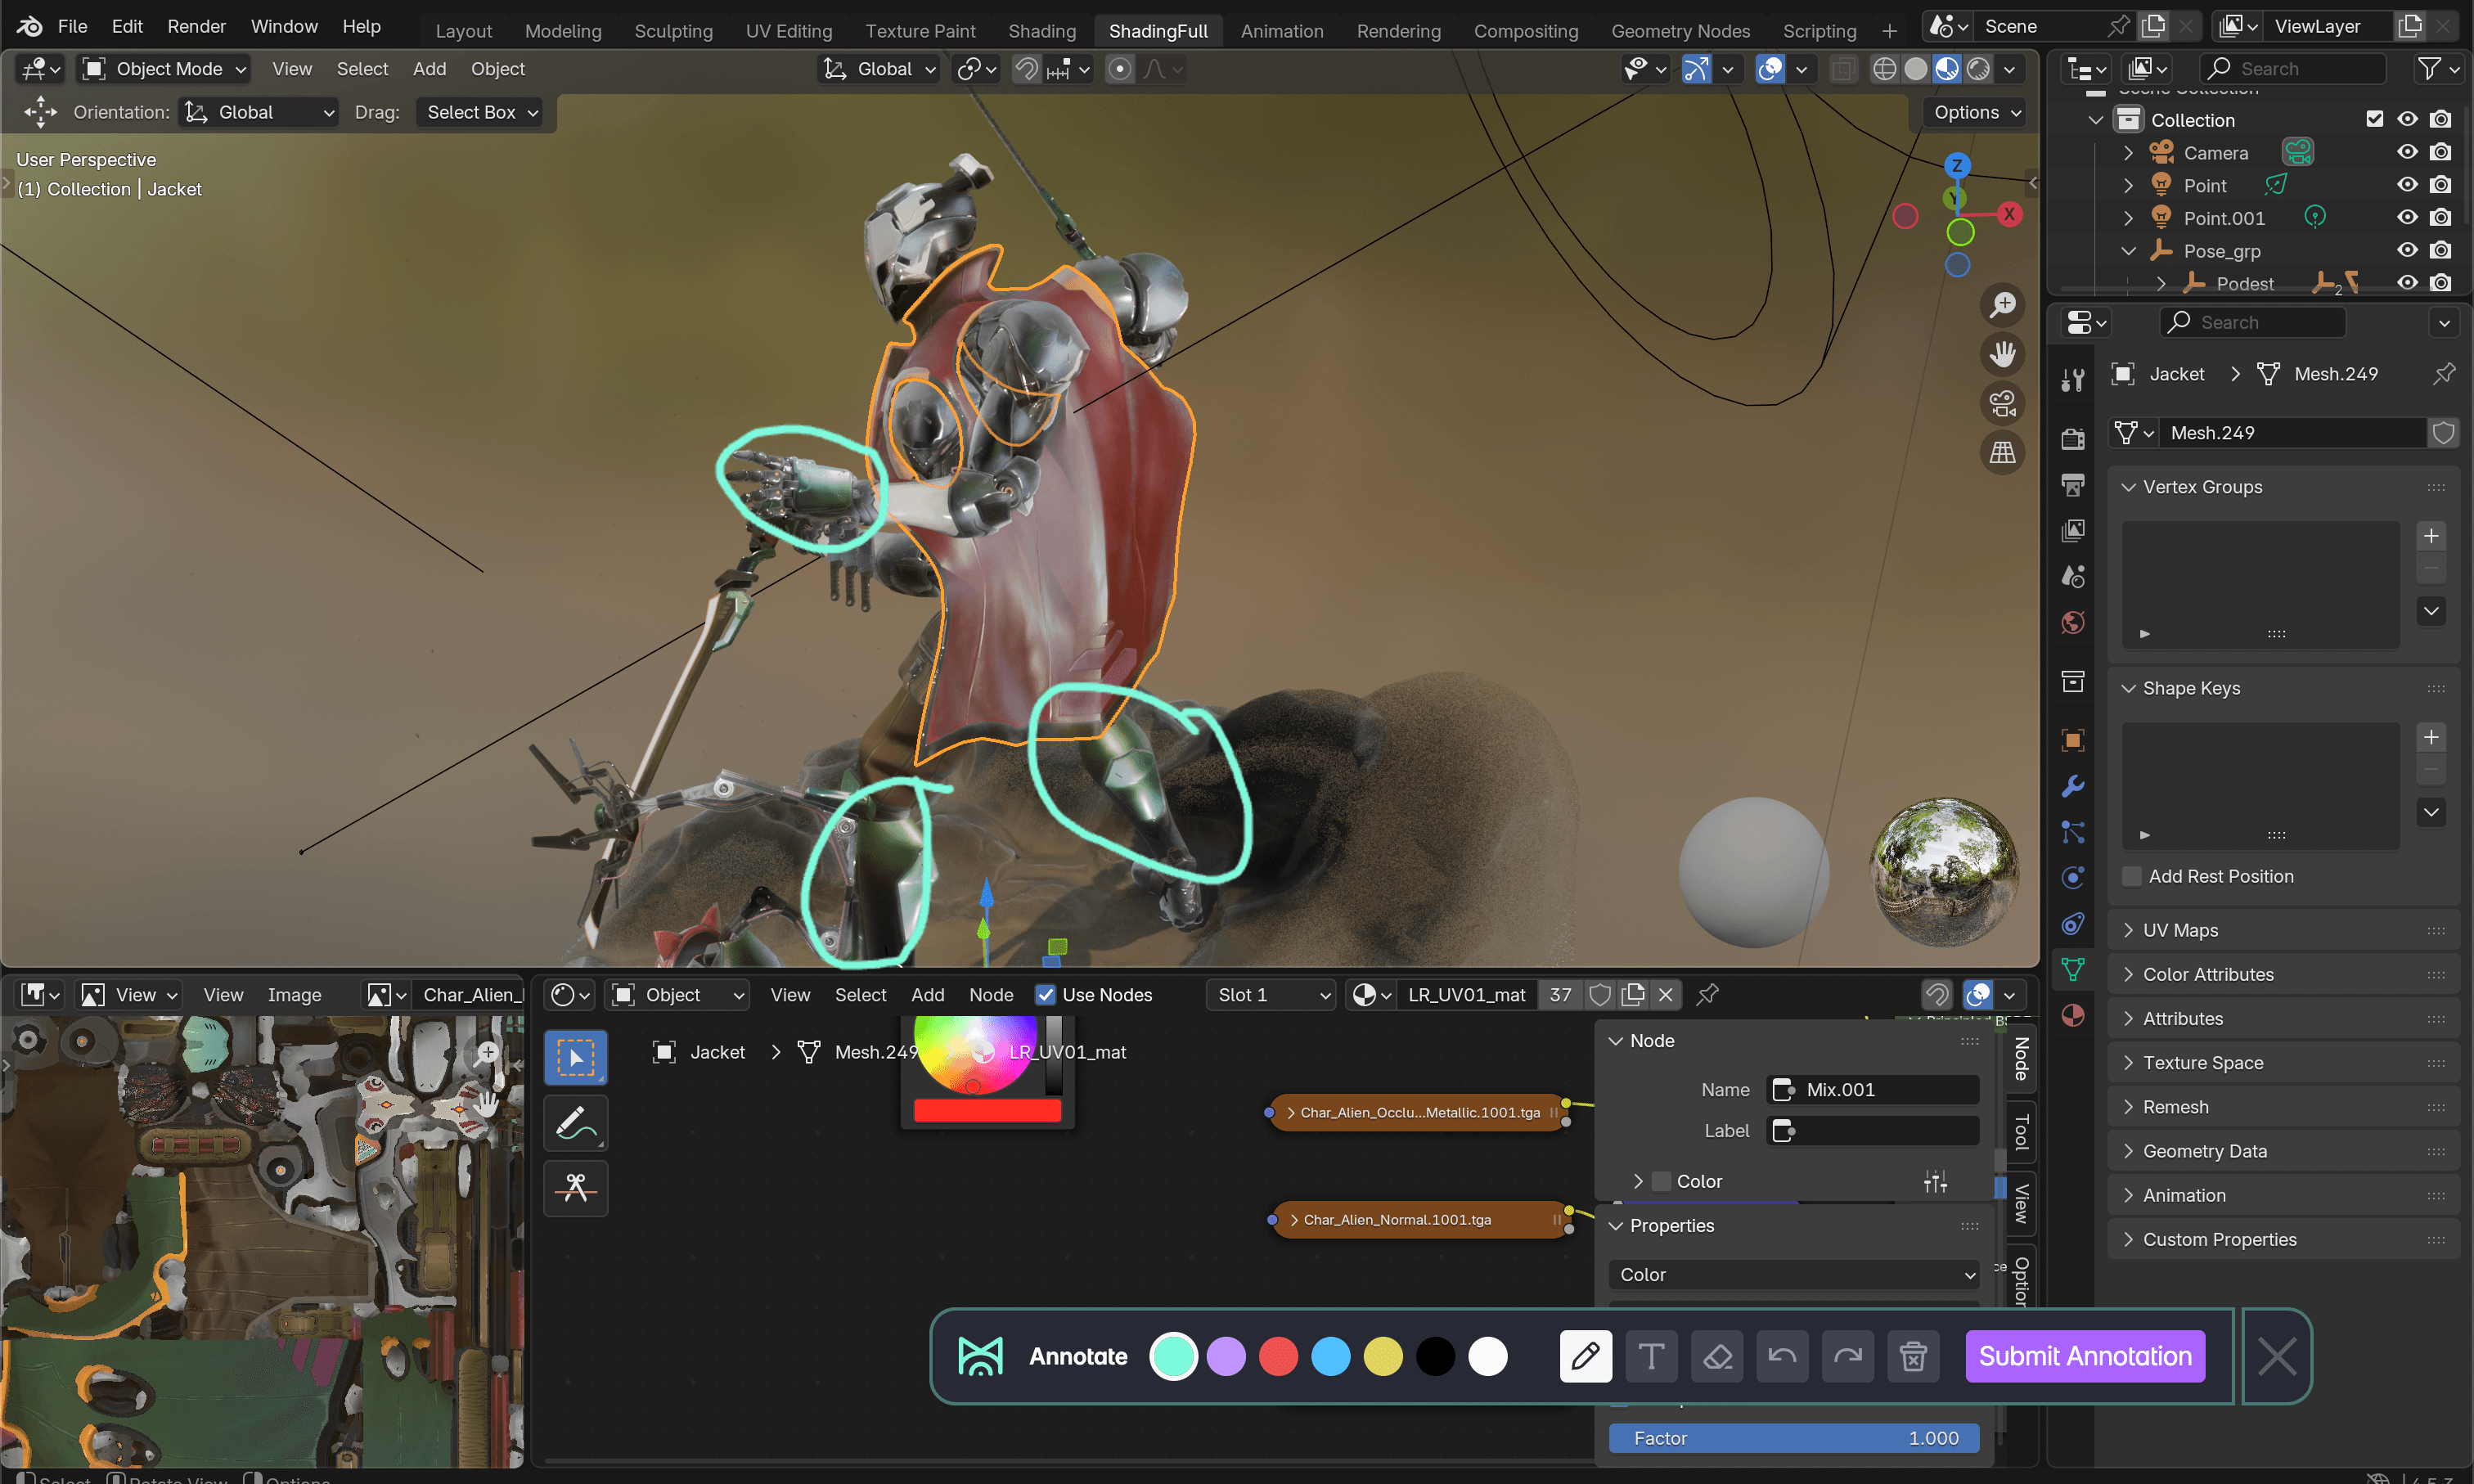The width and height of the screenshot is (2474, 1484).
Task: Open the Material properties tab icon
Action: [x=2073, y=1015]
